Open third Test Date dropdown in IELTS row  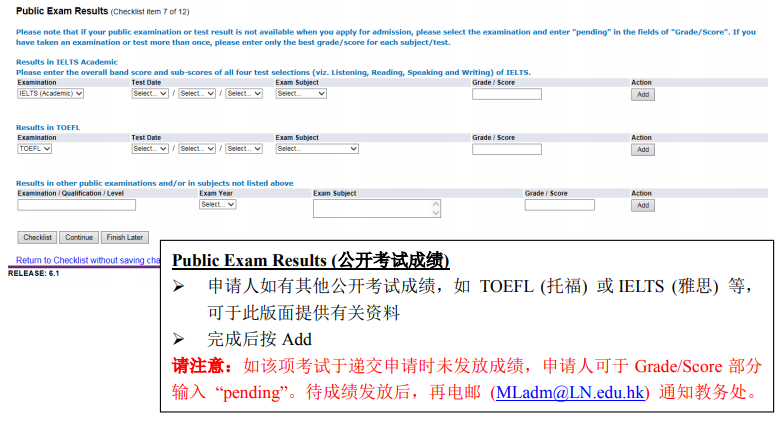(244, 94)
